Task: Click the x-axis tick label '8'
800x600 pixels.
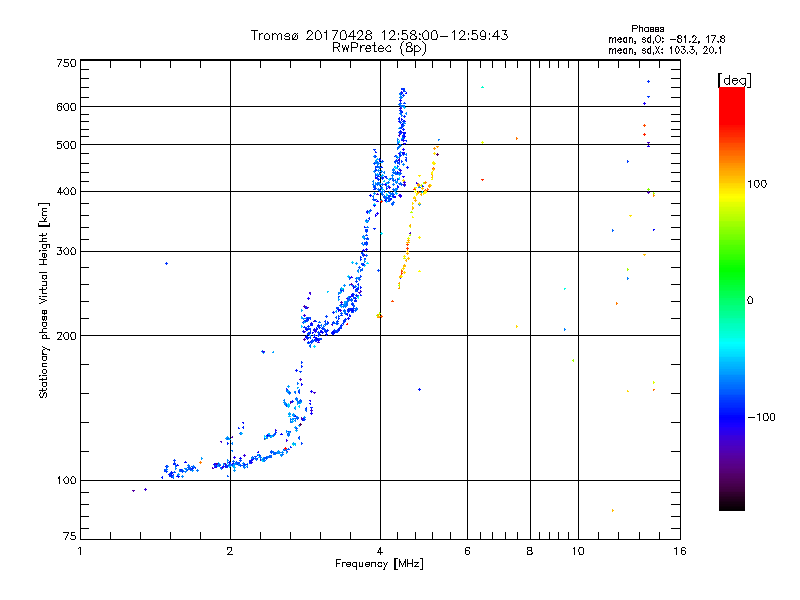Action: pos(530,551)
